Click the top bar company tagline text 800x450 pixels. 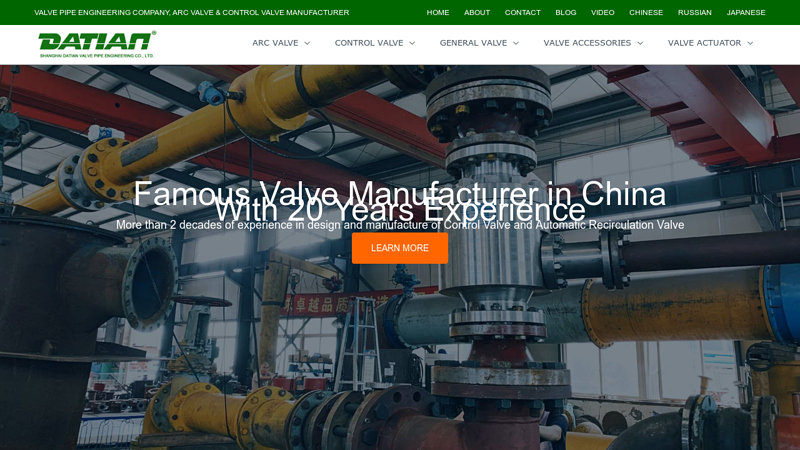click(x=192, y=12)
